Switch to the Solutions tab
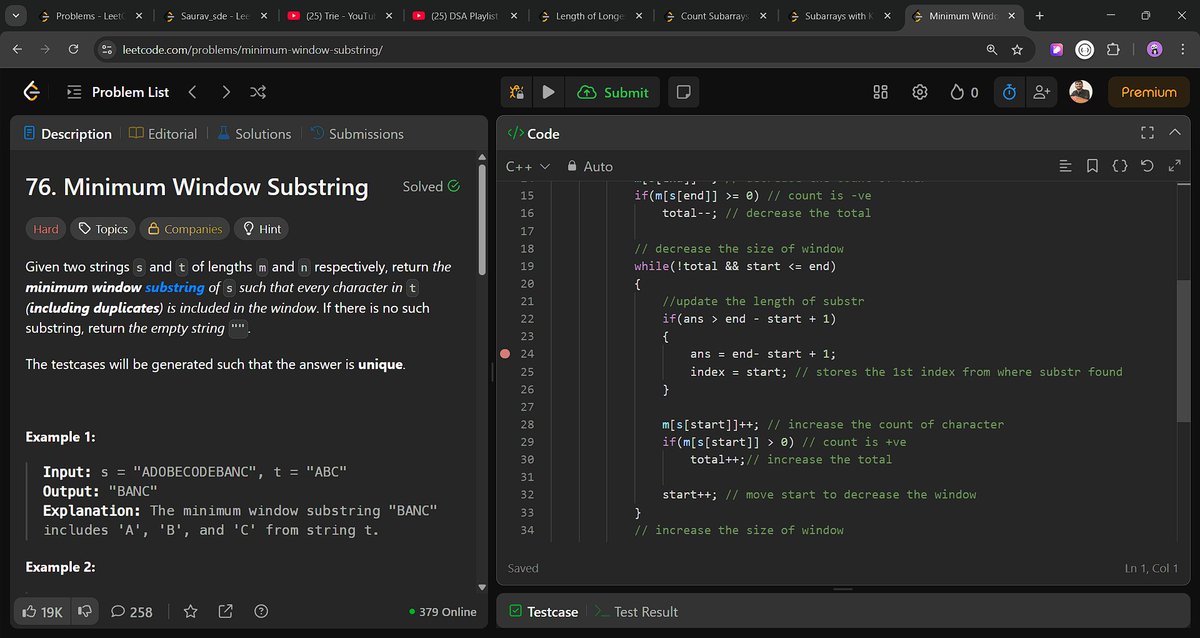This screenshot has width=1200, height=638. tap(254, 133)
